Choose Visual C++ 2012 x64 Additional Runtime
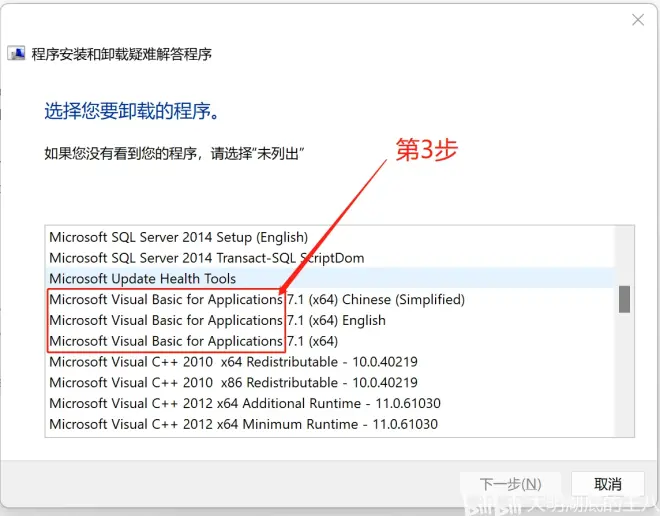This screenshot has width=660, height=516. [245, 404]
